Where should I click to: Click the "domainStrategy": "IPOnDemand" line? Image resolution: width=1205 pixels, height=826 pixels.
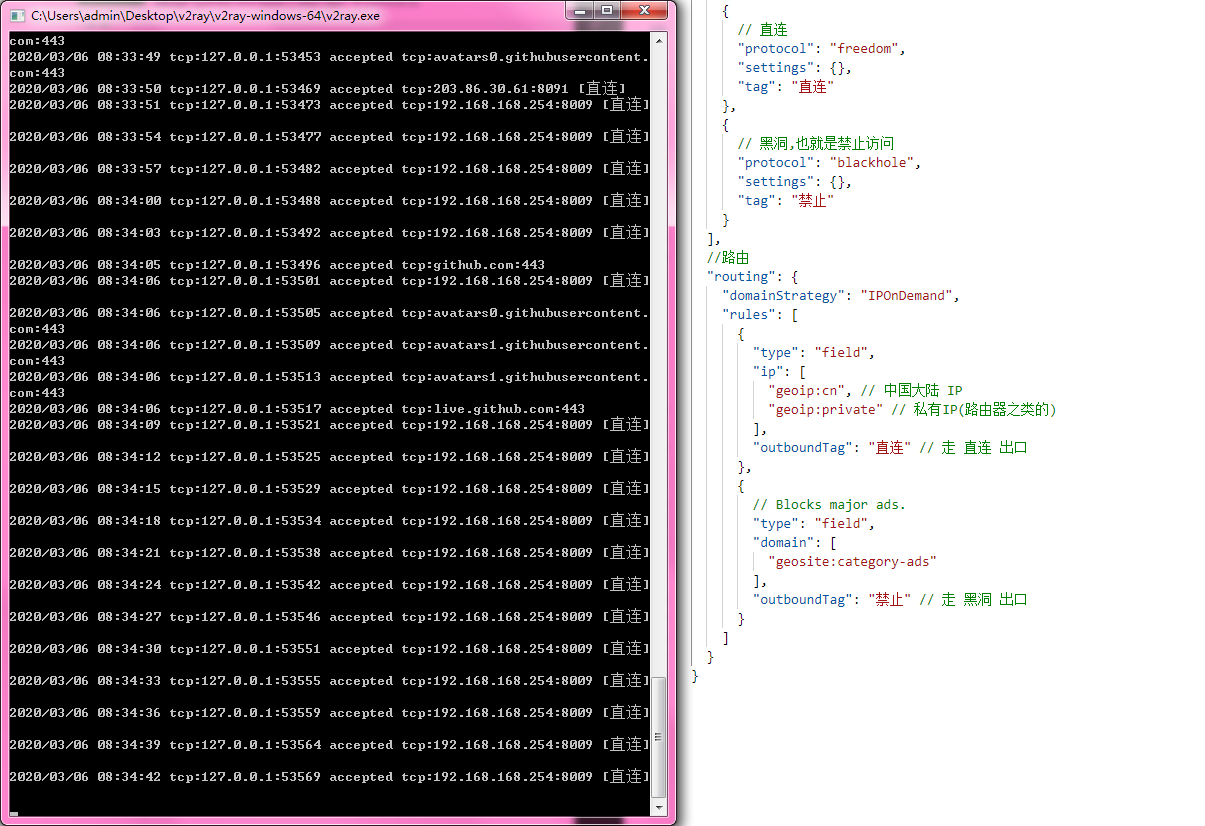coord(841,295)
